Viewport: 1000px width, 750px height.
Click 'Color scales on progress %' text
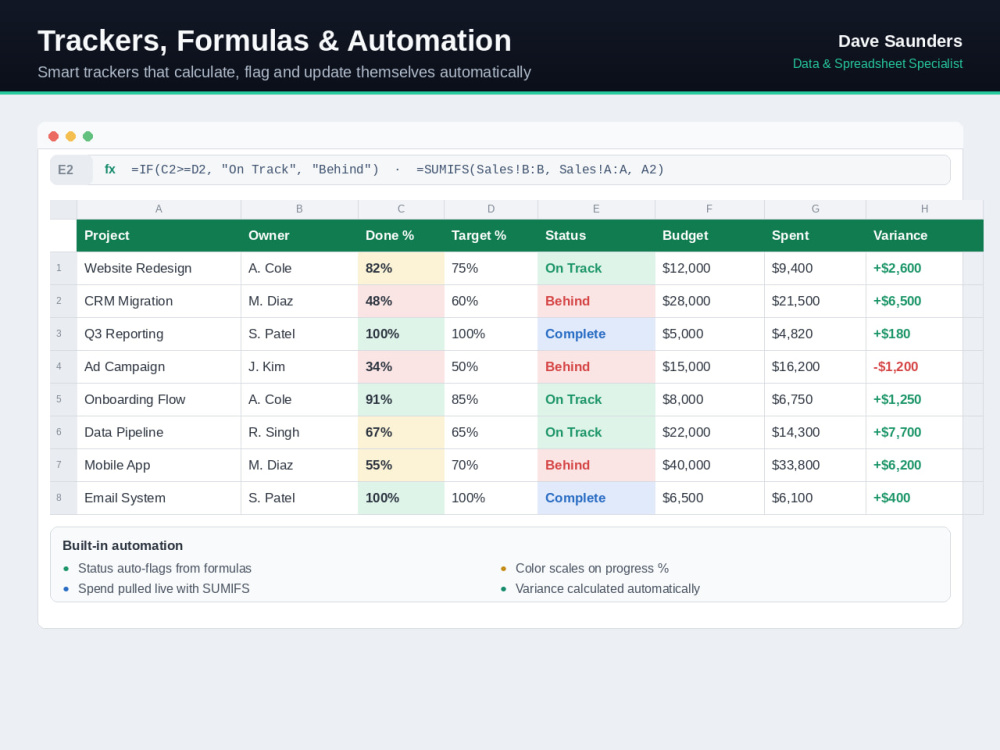point(592,568)
